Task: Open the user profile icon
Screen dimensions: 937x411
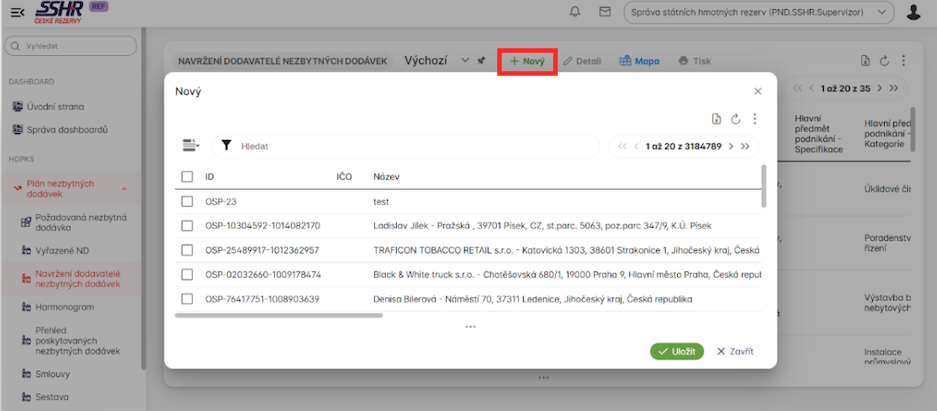Action: click(x=913, y=12)
